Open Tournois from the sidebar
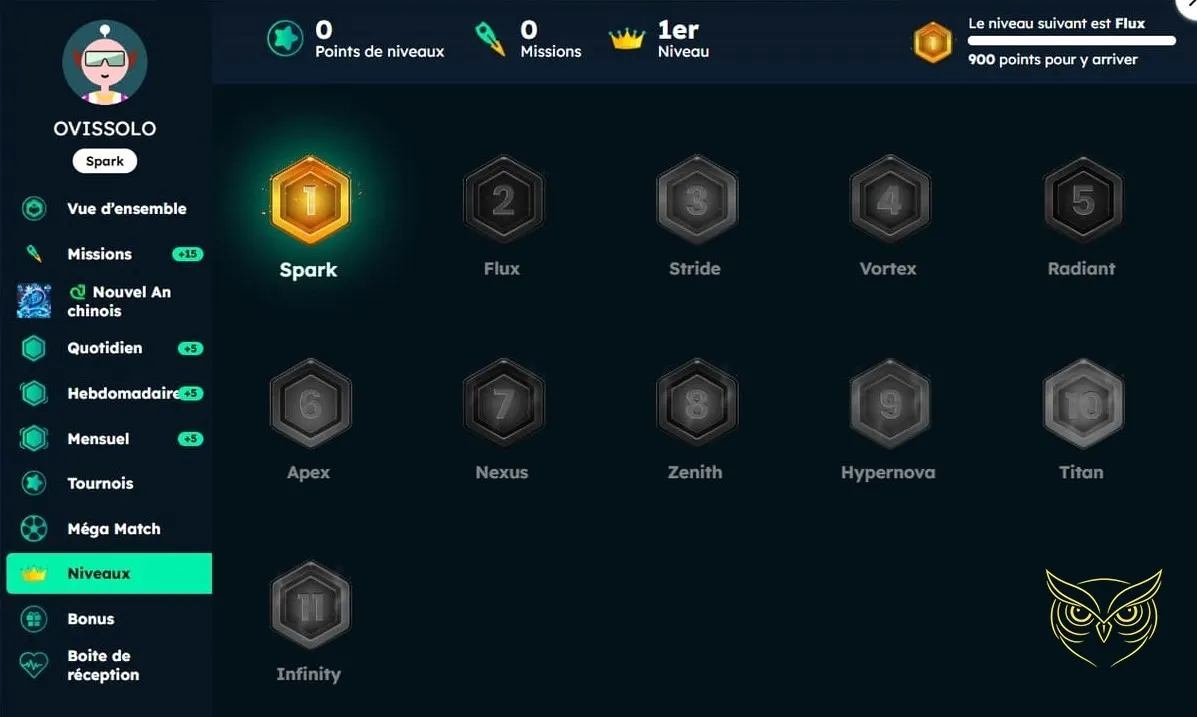The width and height of the screenshot is (1197, 717). pos(109,483)
